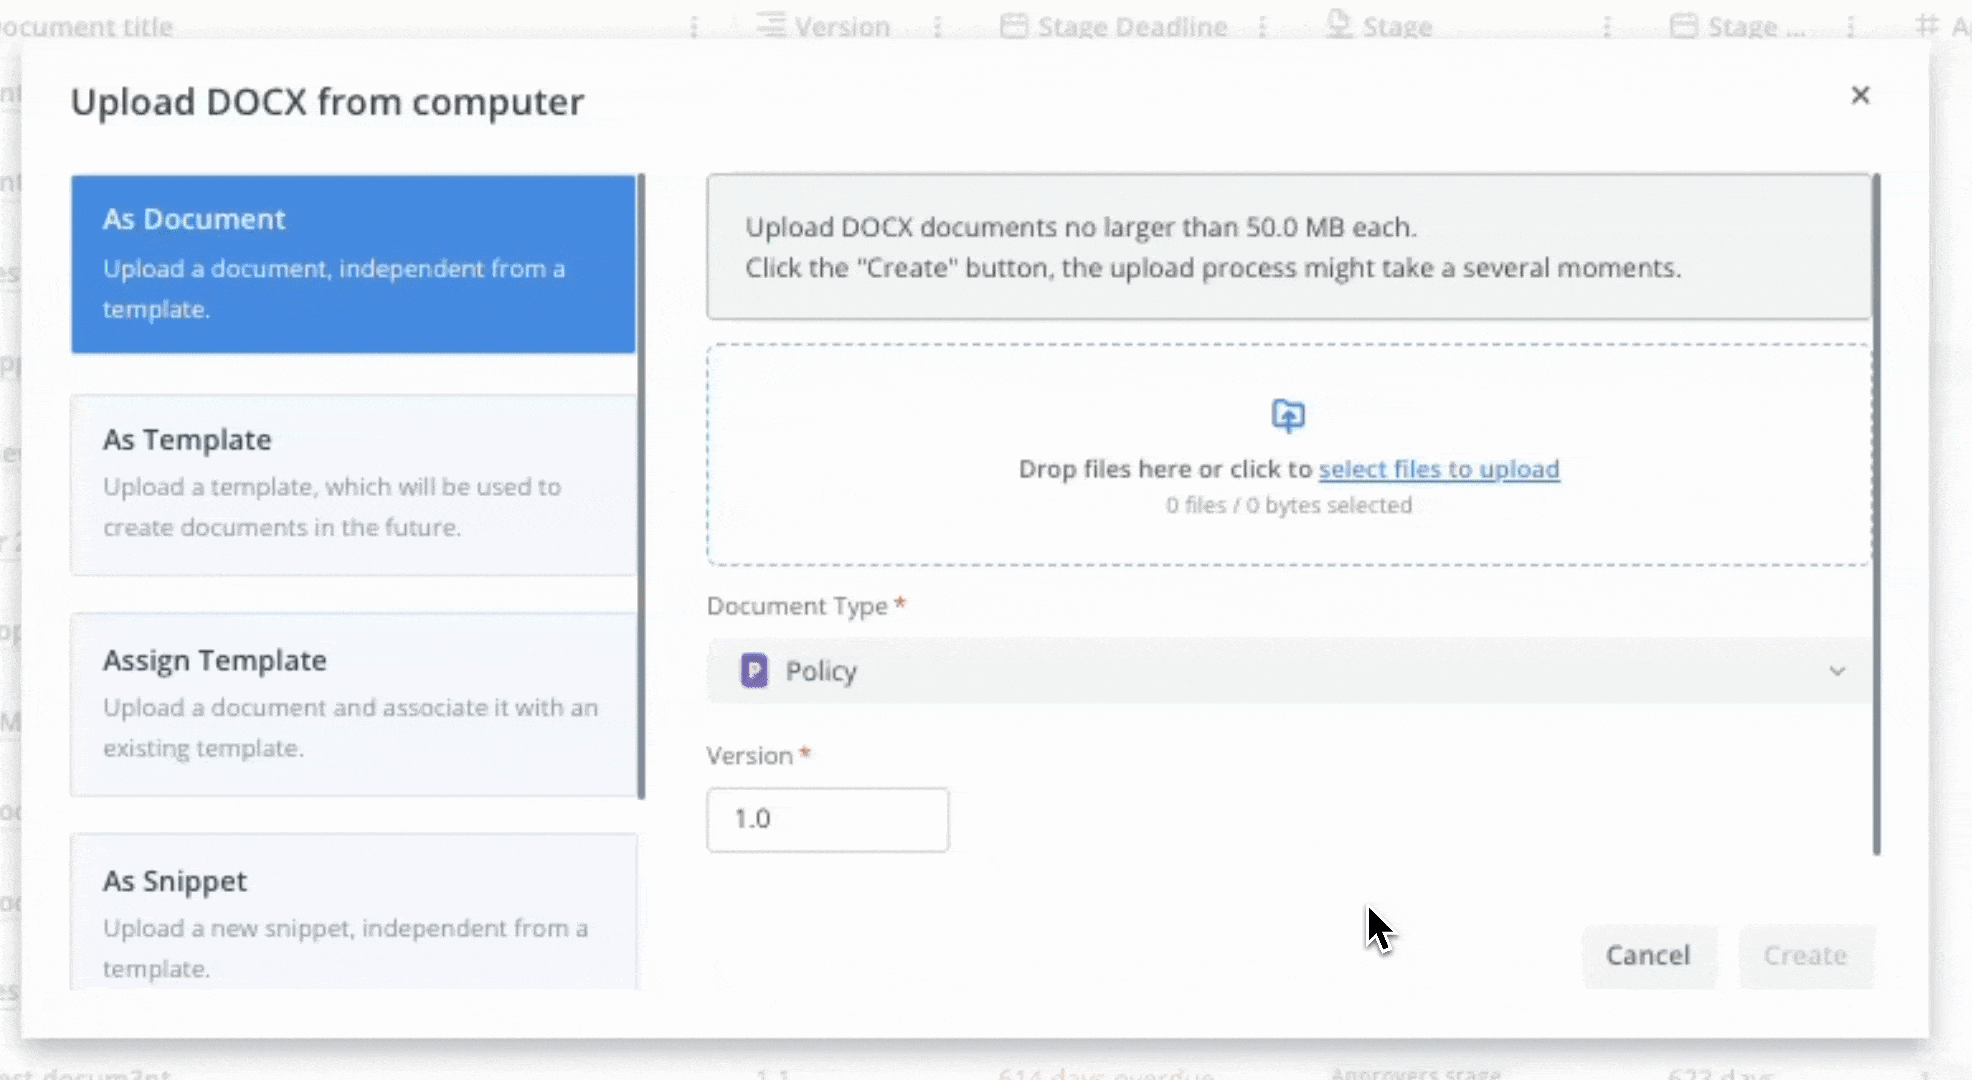This screenshot has height=1080, width=1972.
Task: Click Stage Deadline calendar icon in header
Action: 1014,26
